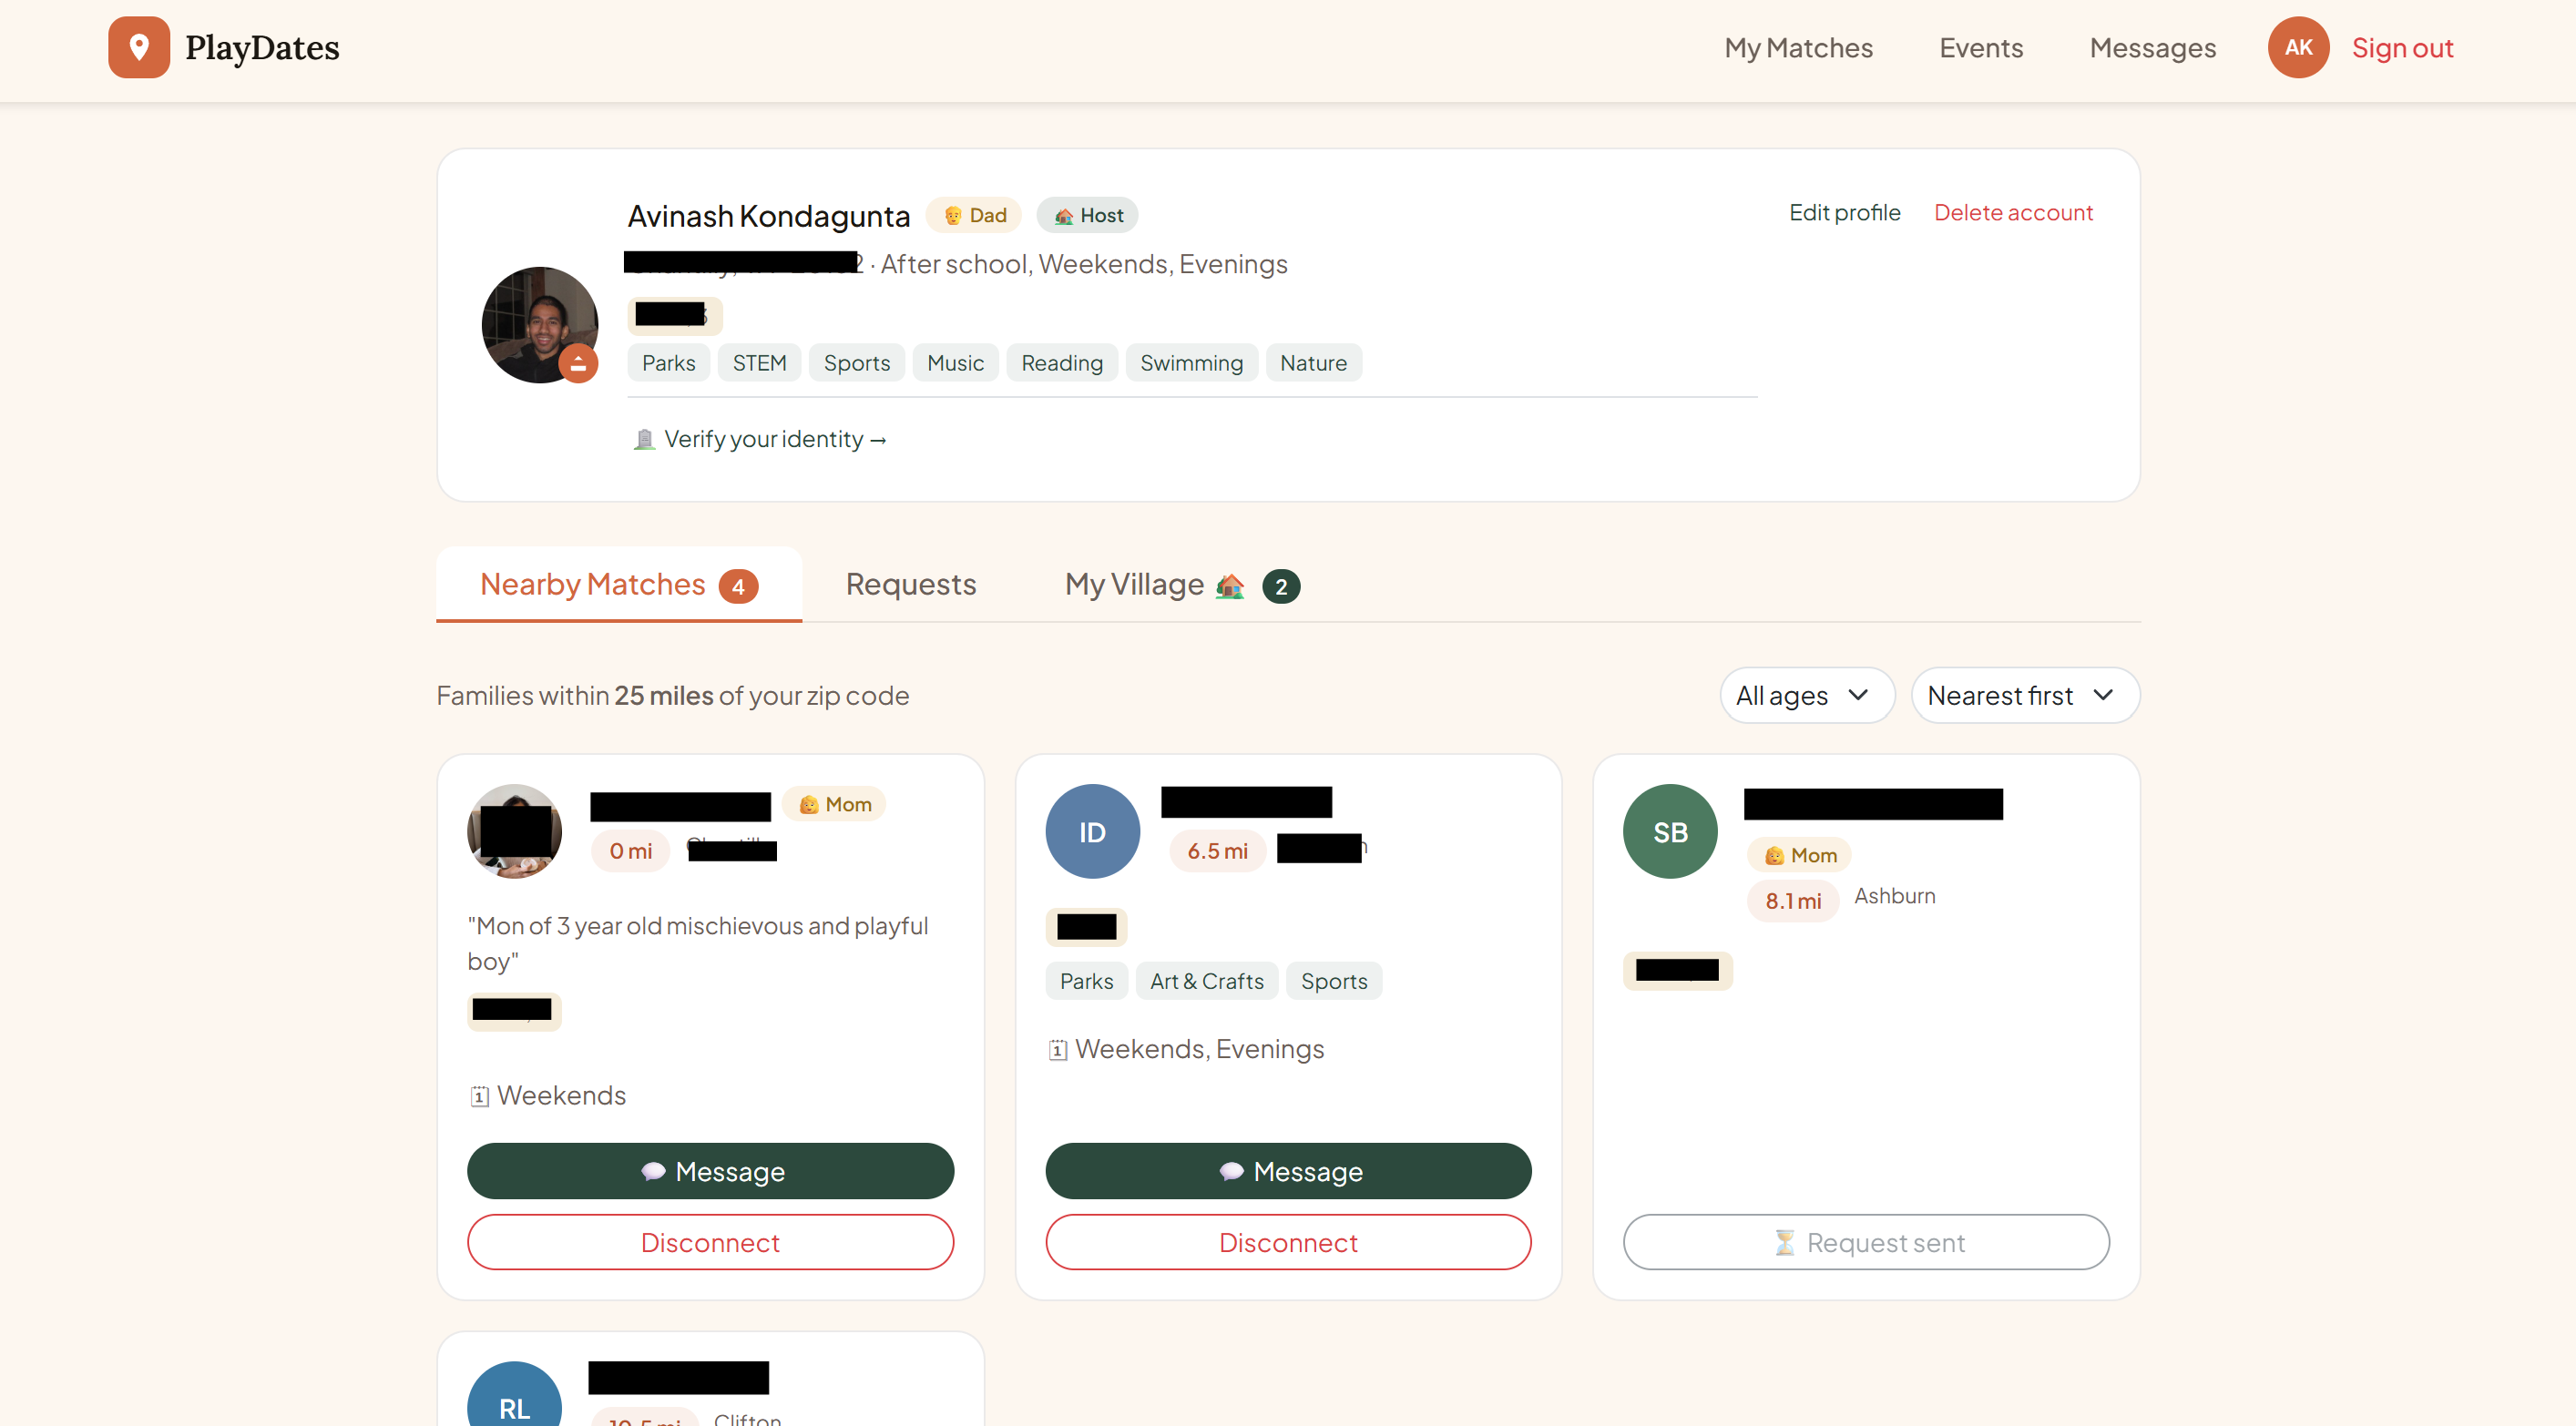Click the Sign out link
This screenshot has height=1426, width=2576.
tap(2401, 48)
